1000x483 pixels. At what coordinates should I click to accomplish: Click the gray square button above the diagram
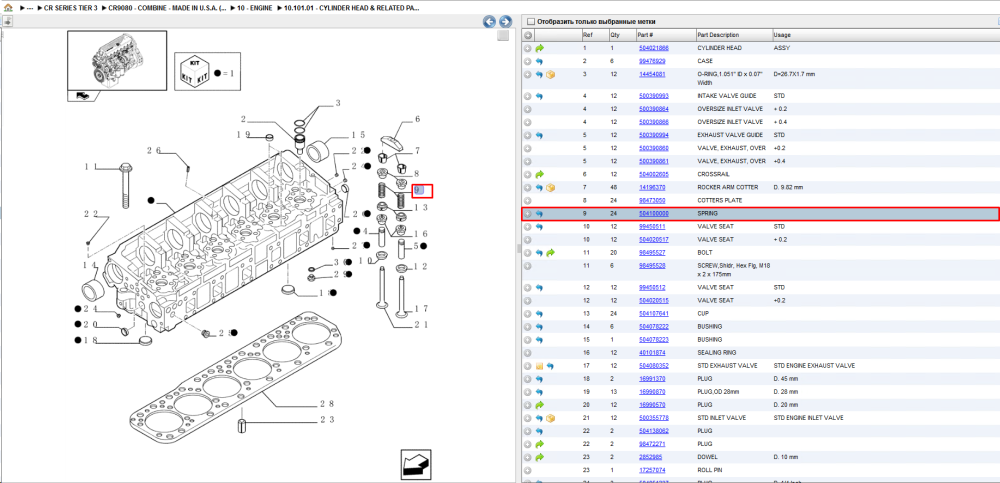[503, 36]
